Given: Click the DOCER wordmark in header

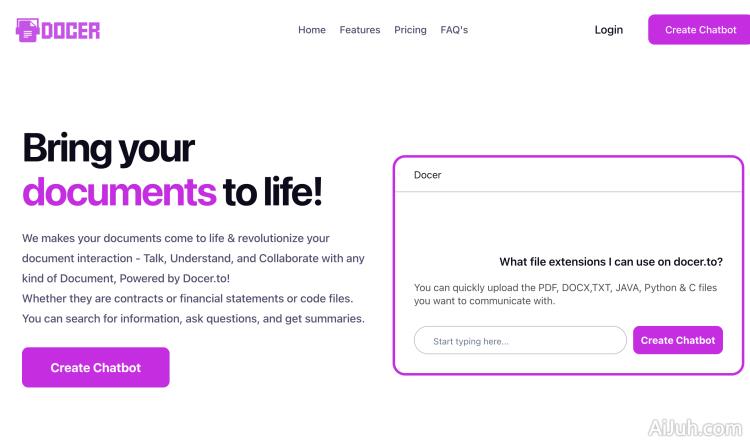Looking at the screenshot, I should pyautogui.click(x=71, y=30).
